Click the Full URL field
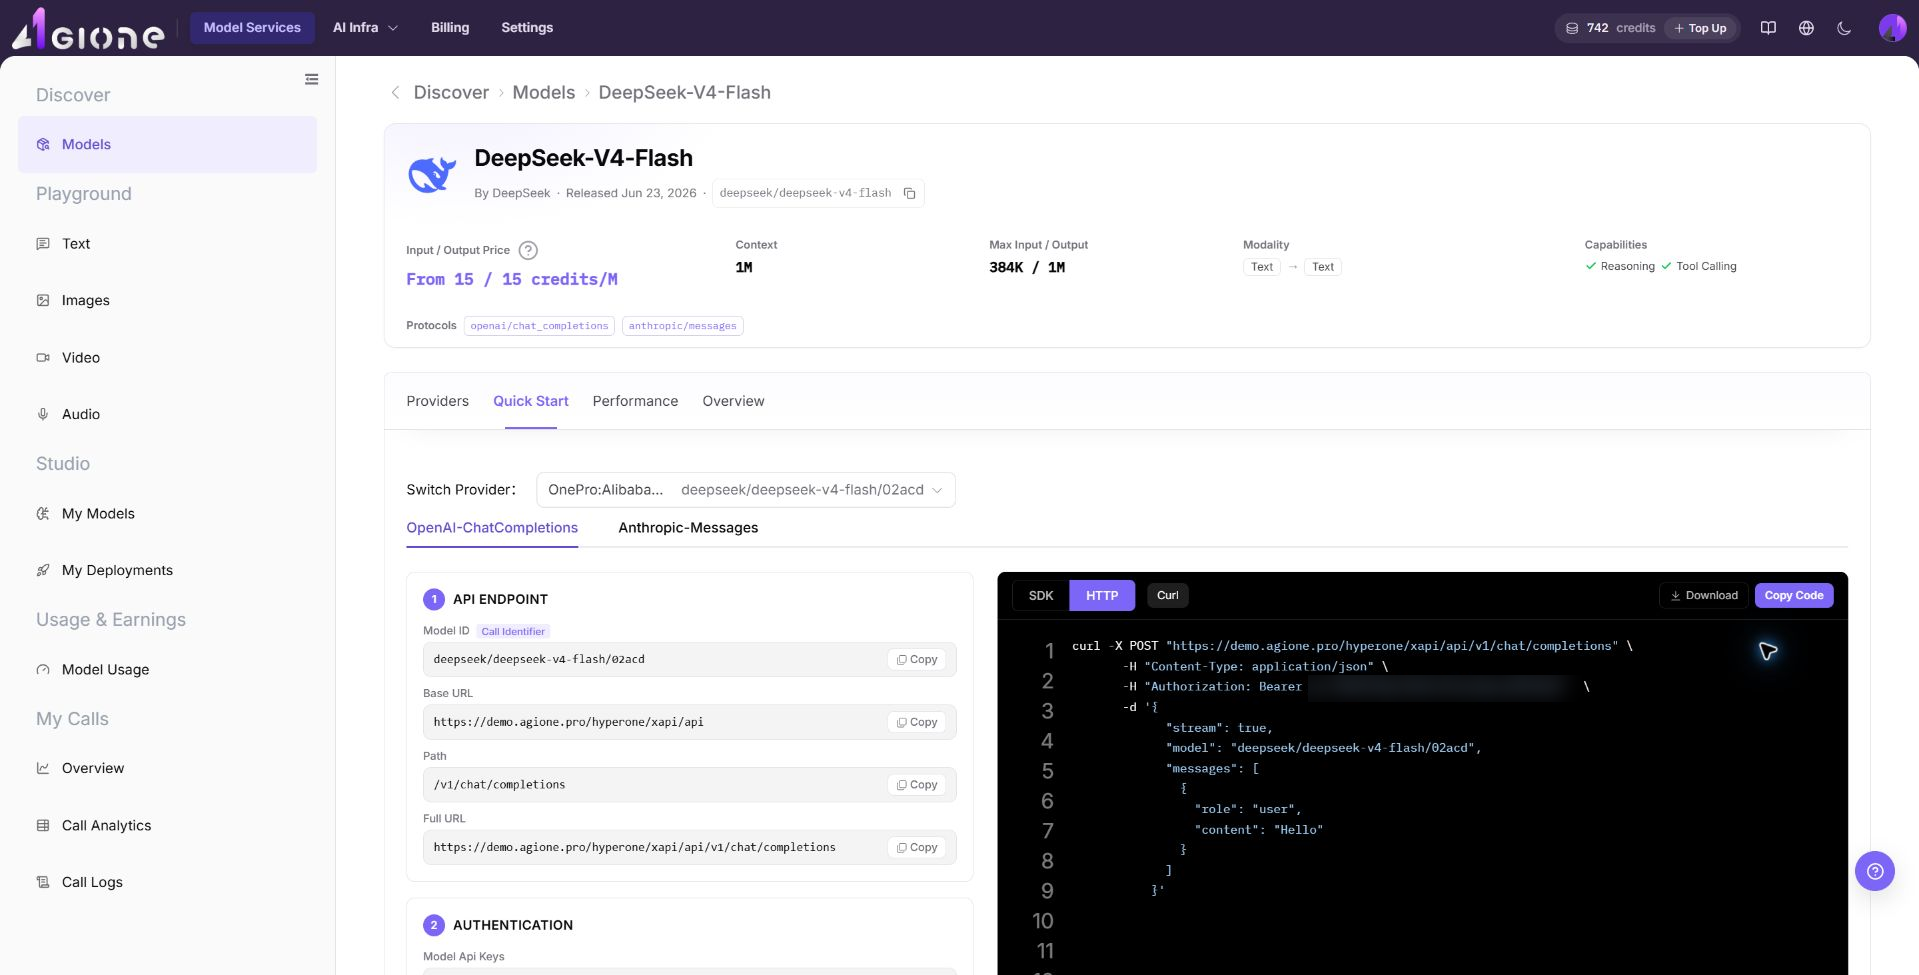Image resolution: width=1919 pixels, height=975 pixels. tap(690, 848)
